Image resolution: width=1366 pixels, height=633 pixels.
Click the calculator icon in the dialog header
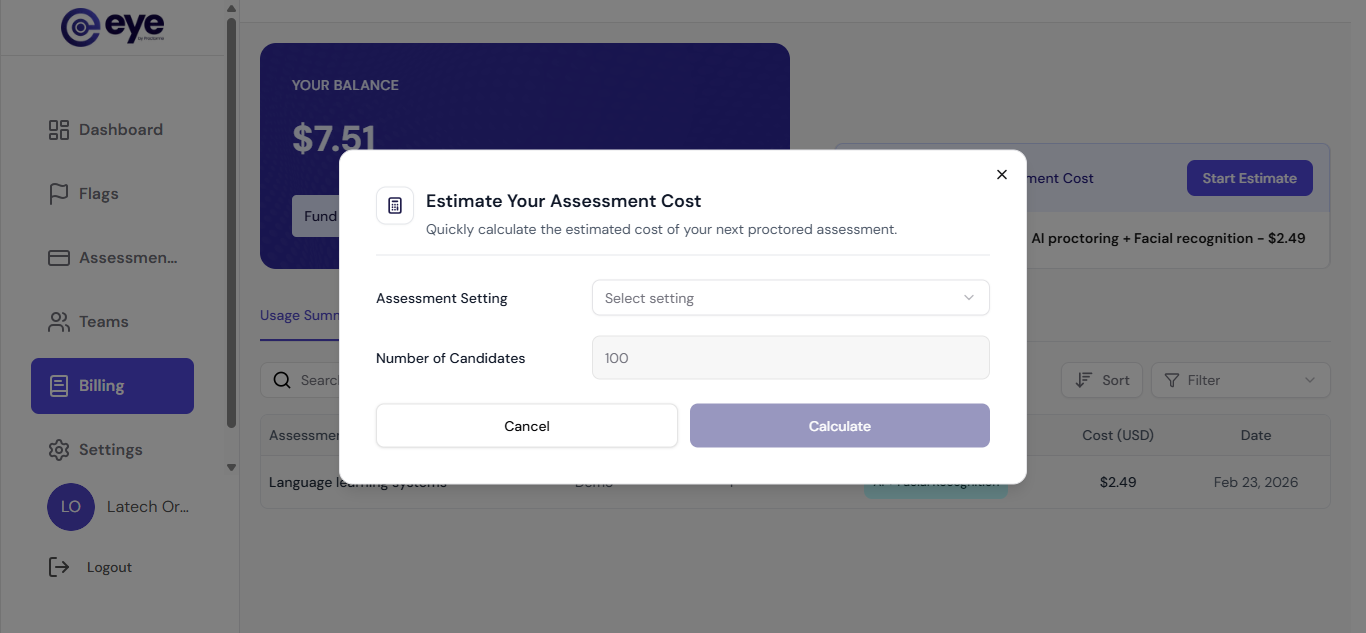(395, 206)
